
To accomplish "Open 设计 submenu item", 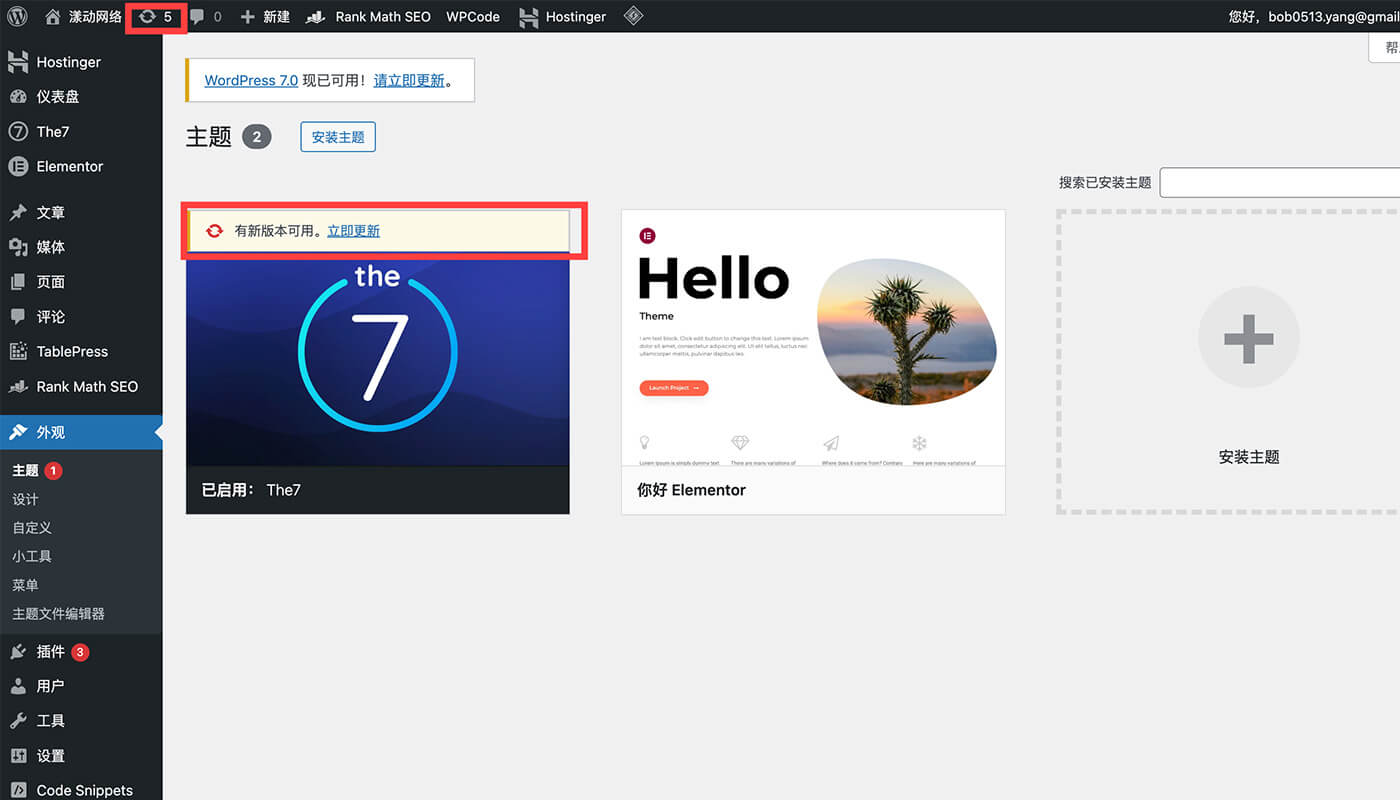I will coord(25,499).
